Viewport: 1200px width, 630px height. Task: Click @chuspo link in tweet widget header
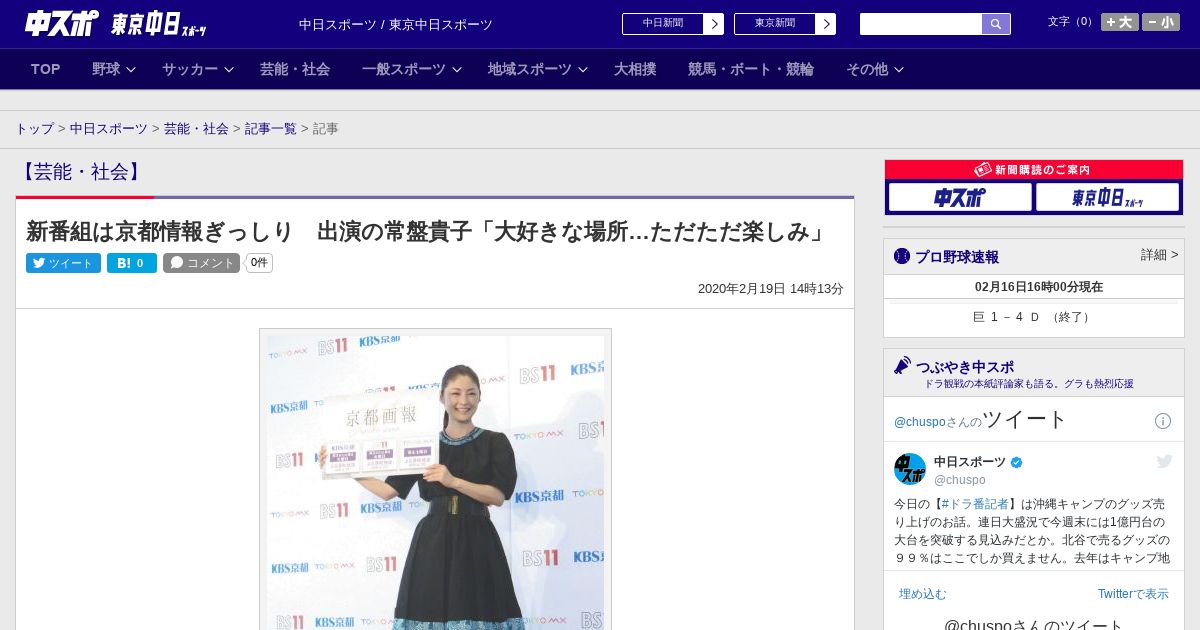[x=919, y=422]
